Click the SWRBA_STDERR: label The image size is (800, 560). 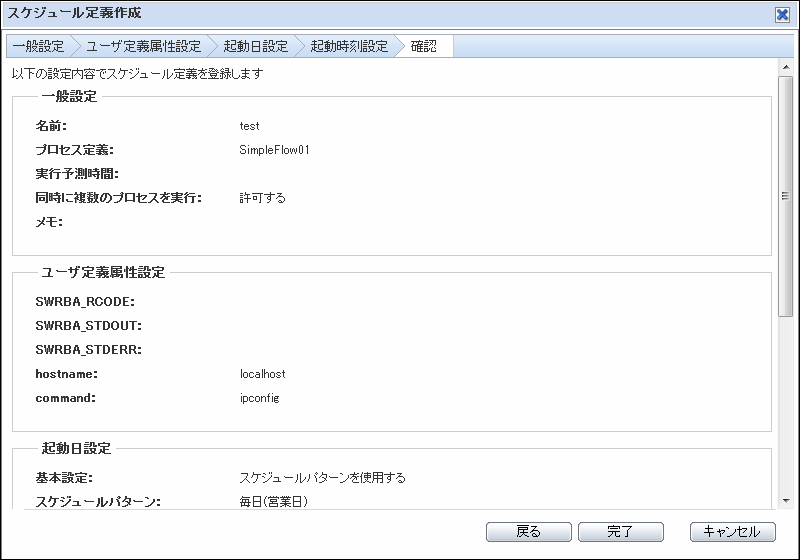(x=89, y=350)
